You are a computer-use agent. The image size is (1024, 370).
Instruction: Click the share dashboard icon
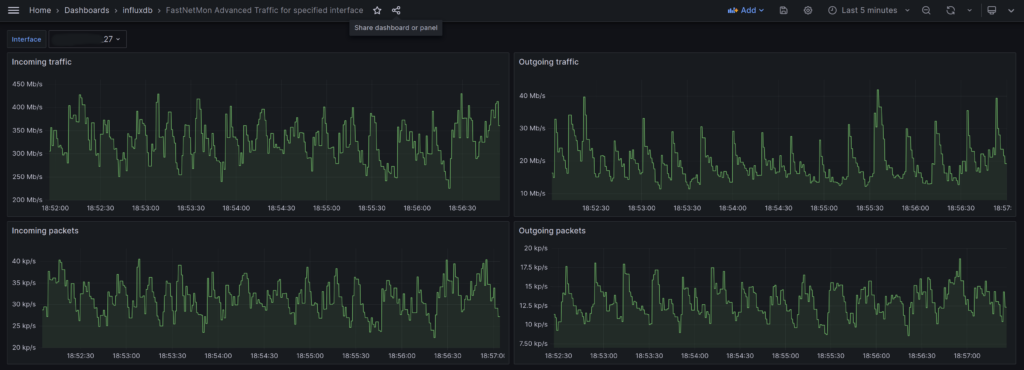tap(396, 10)
